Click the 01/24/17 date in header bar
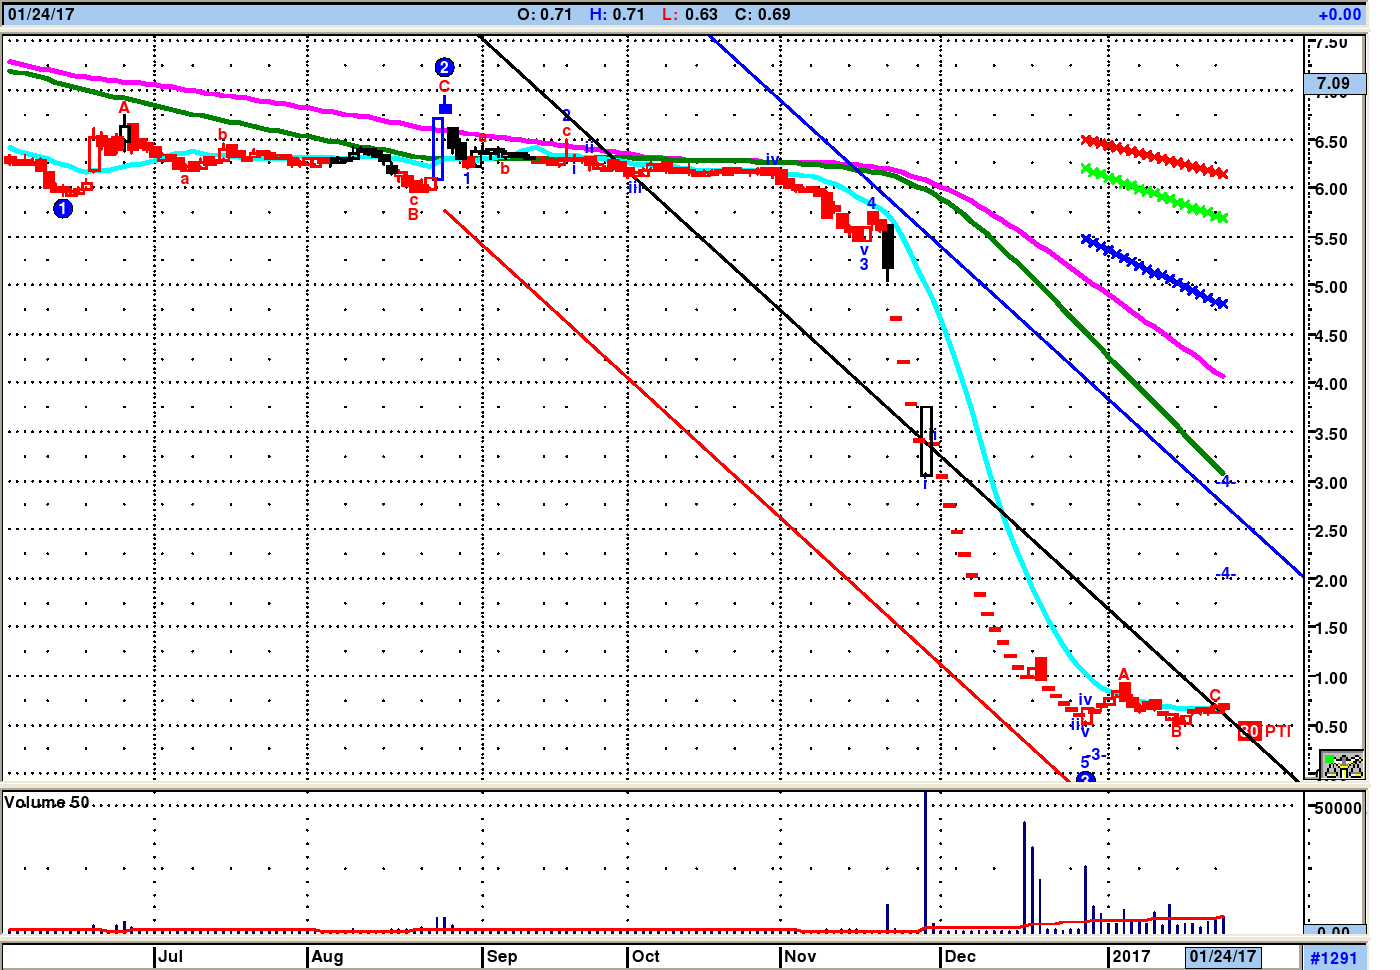1400x970 pixels. (41, 14)
